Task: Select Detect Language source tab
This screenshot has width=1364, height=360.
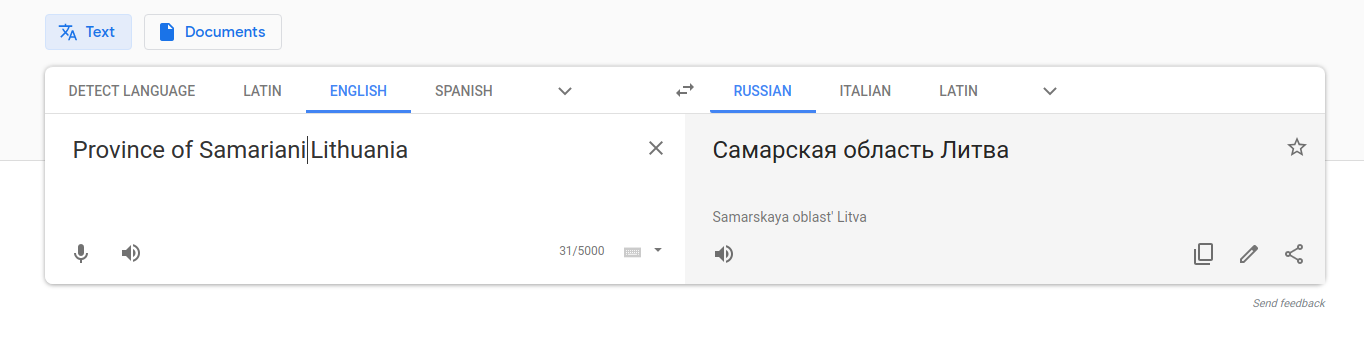Action: pyautogui.click(x=132, y=91)
